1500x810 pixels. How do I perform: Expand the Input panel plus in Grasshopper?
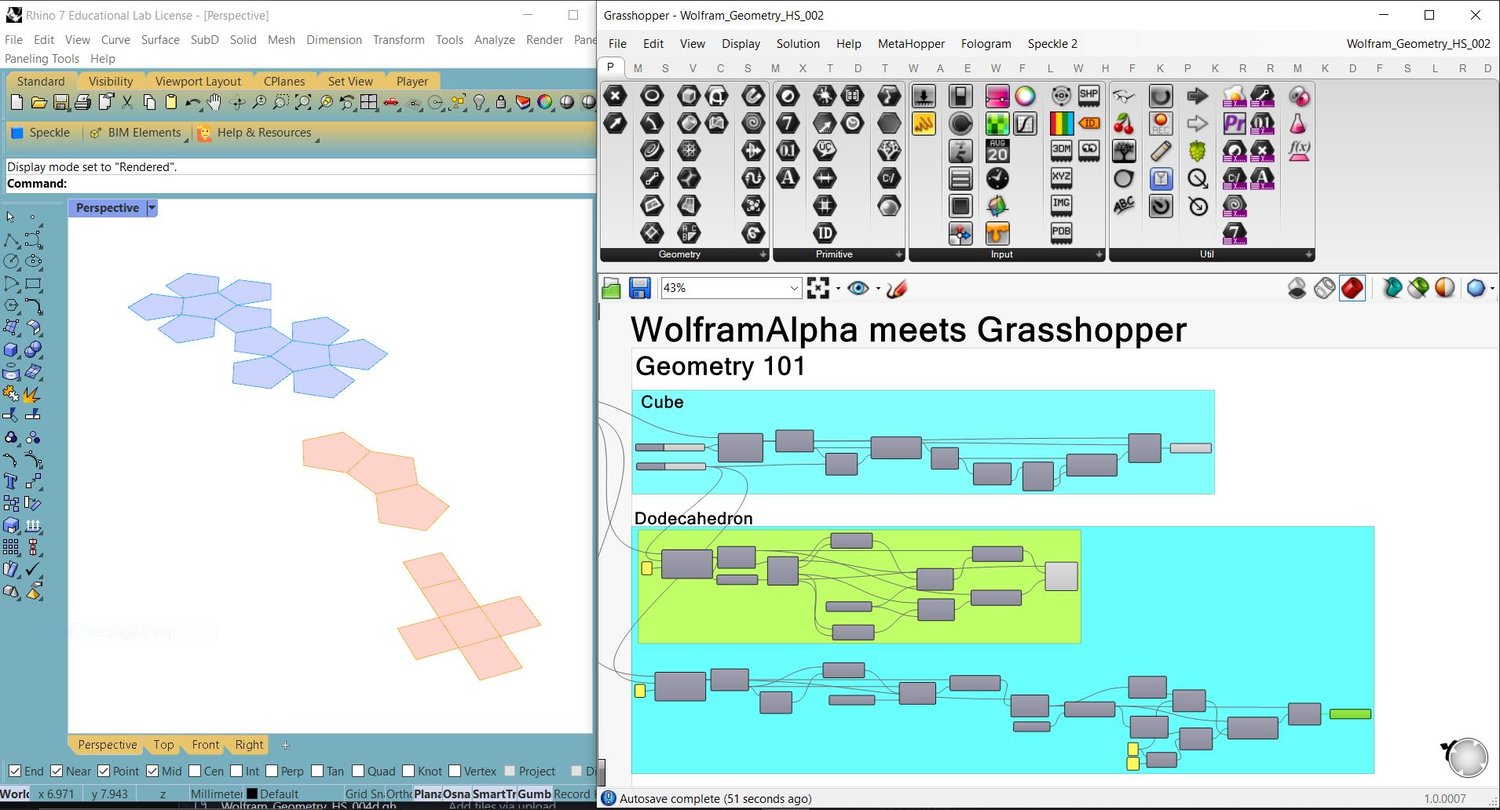[x=1099, y=255]
